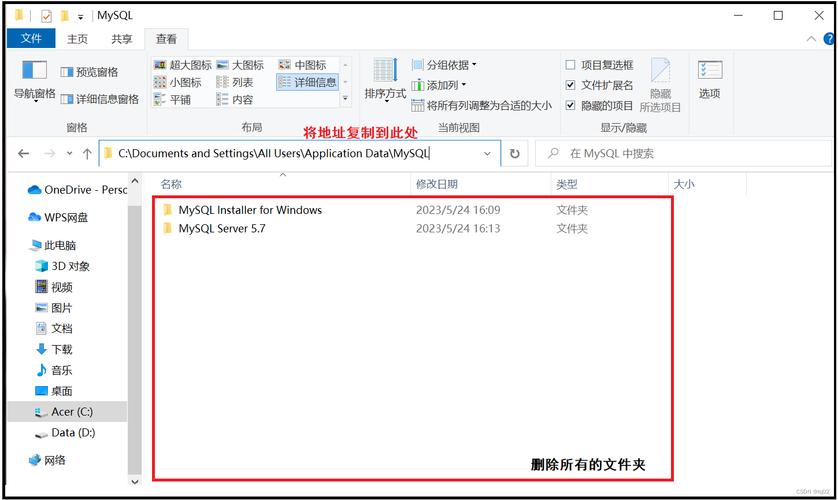Open Options (选项) button
Image resolution: width=838 pixels, height=500 pixels.
pos(710,80)
